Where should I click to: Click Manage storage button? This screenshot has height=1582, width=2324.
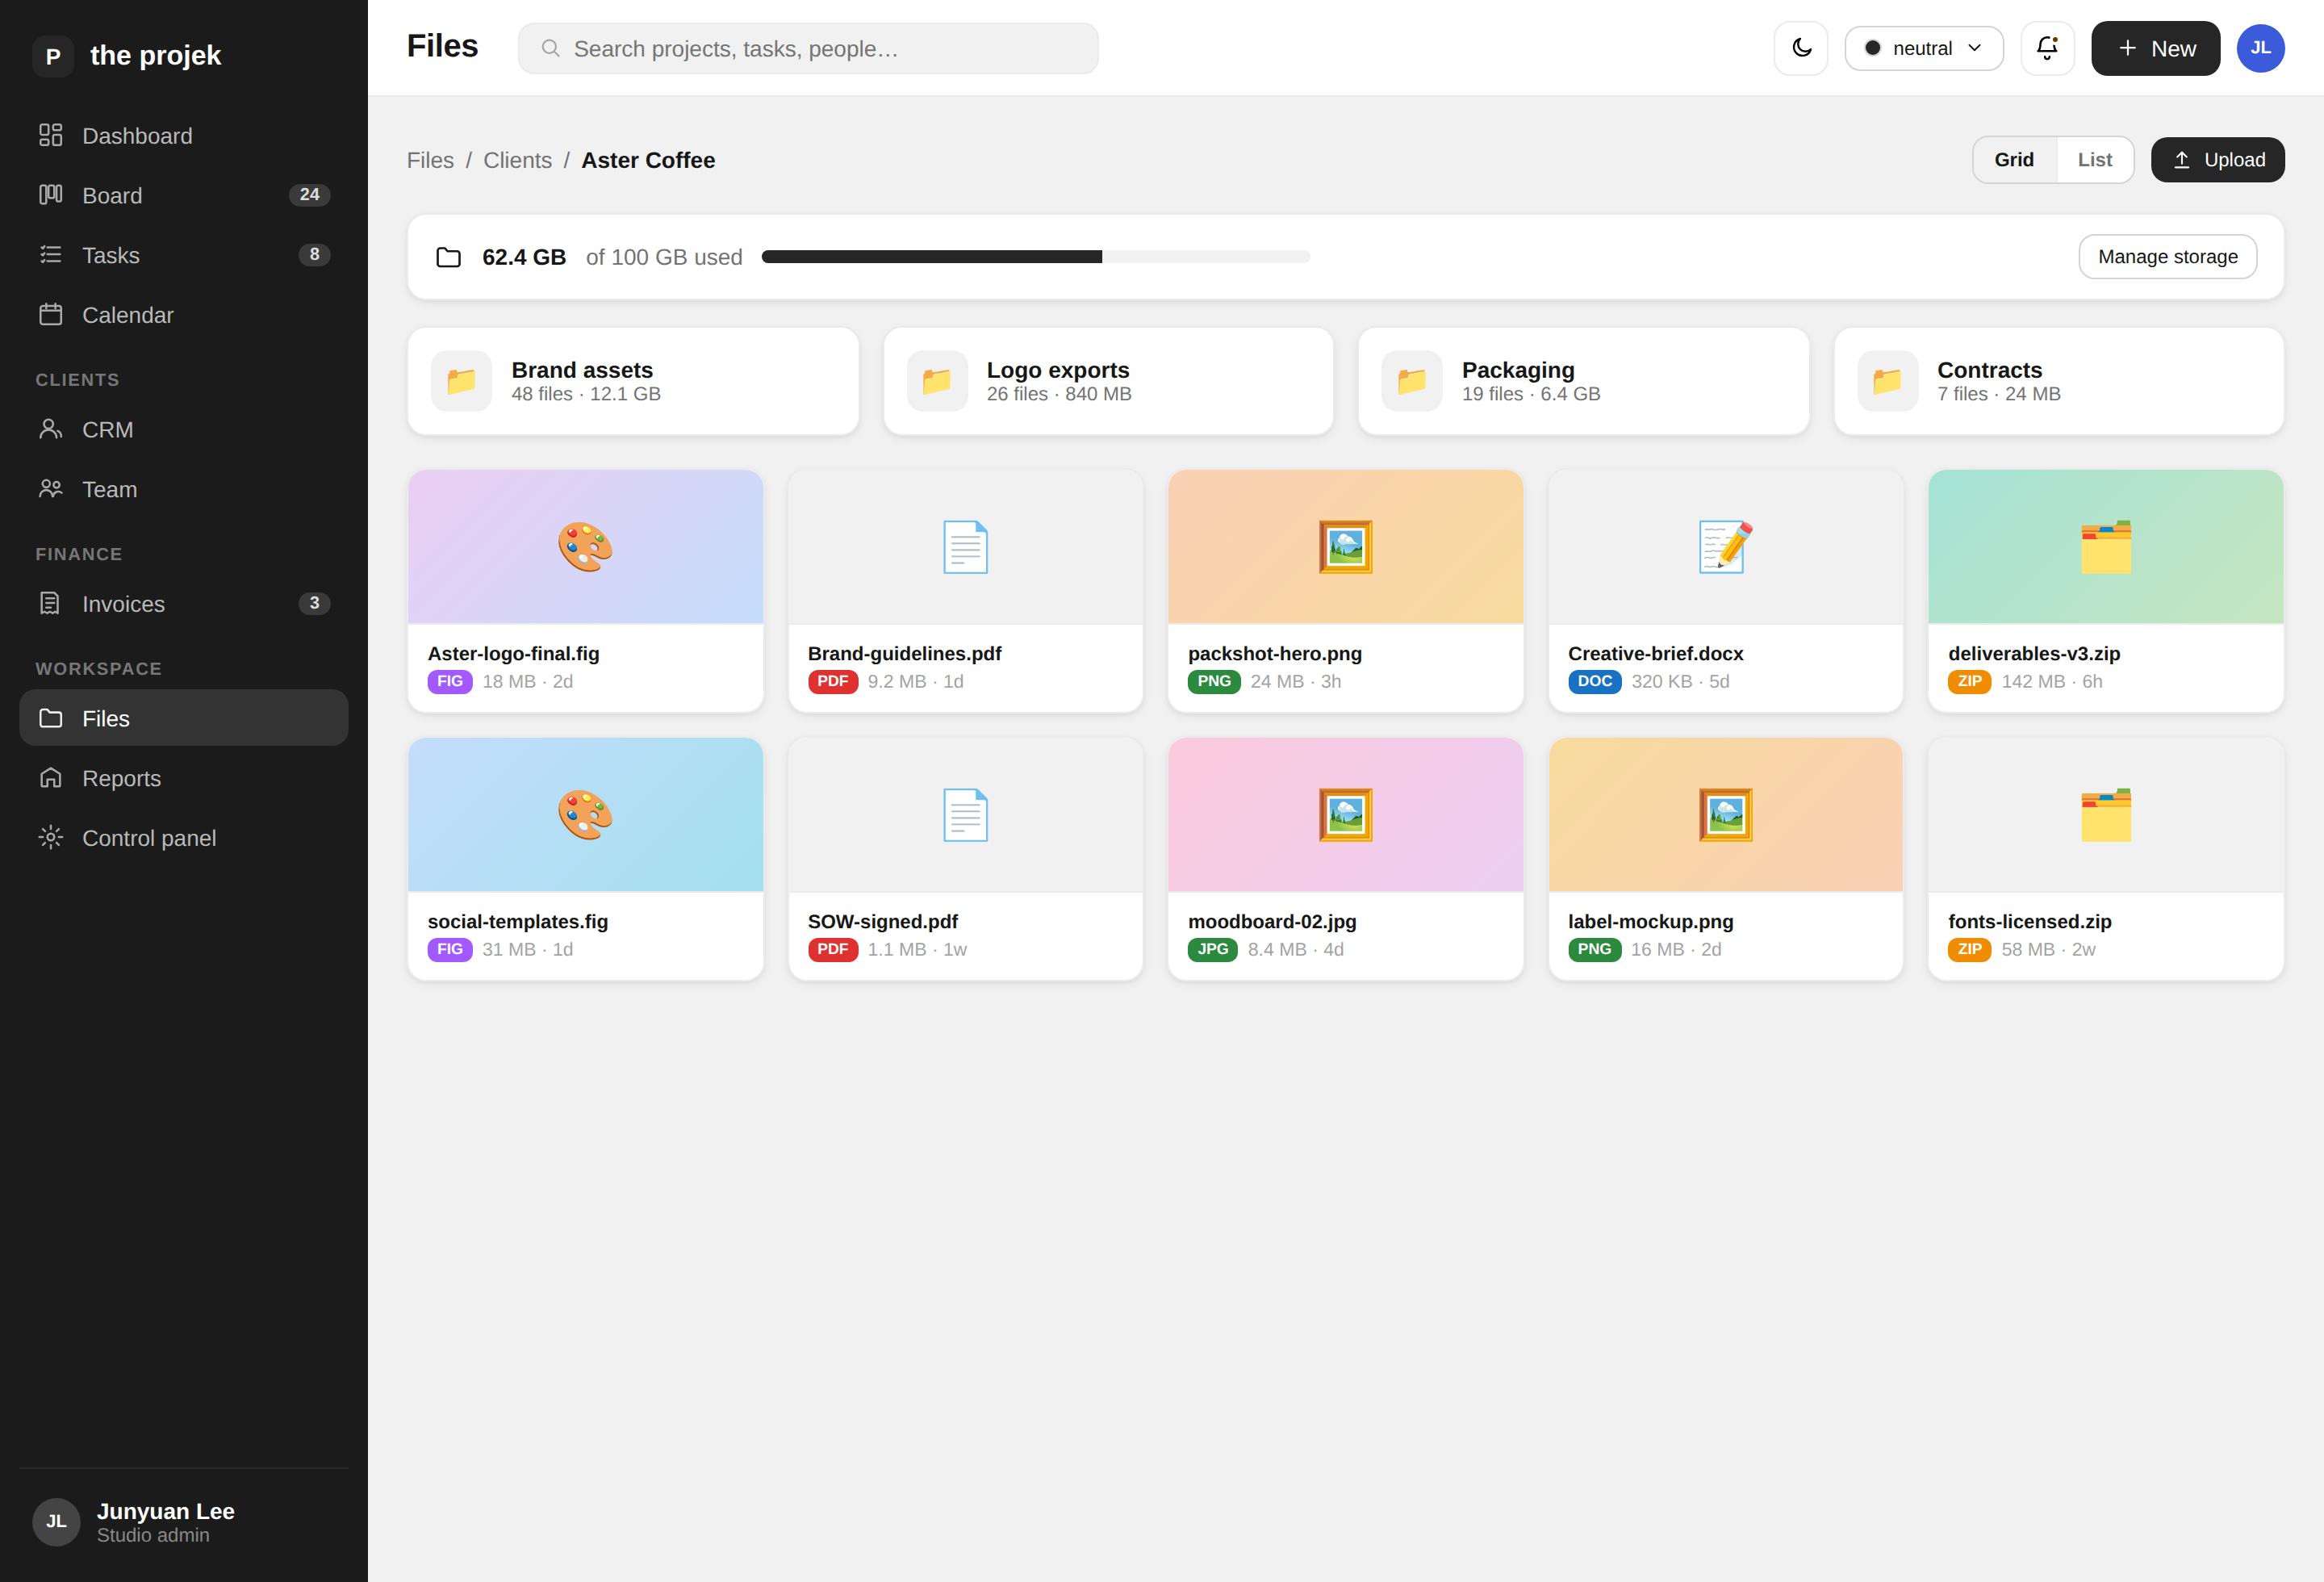tap(2167, 257)
